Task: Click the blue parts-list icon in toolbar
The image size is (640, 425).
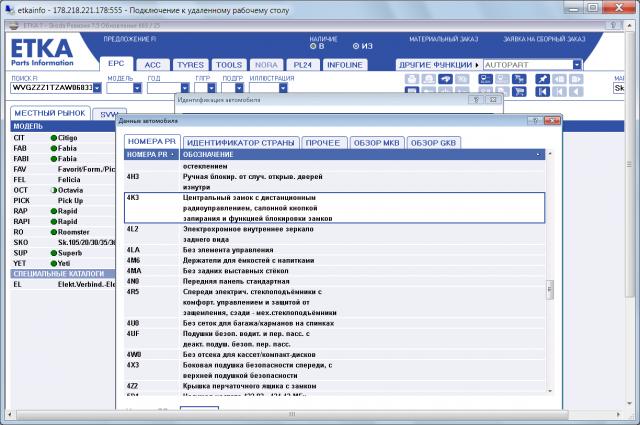Action: point(485,79)
